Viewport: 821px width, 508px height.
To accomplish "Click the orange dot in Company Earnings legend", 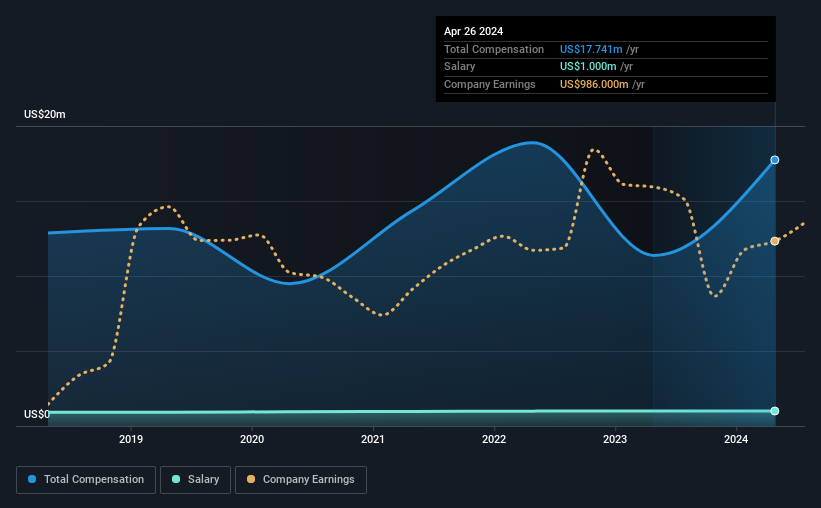I will [251, 479].
